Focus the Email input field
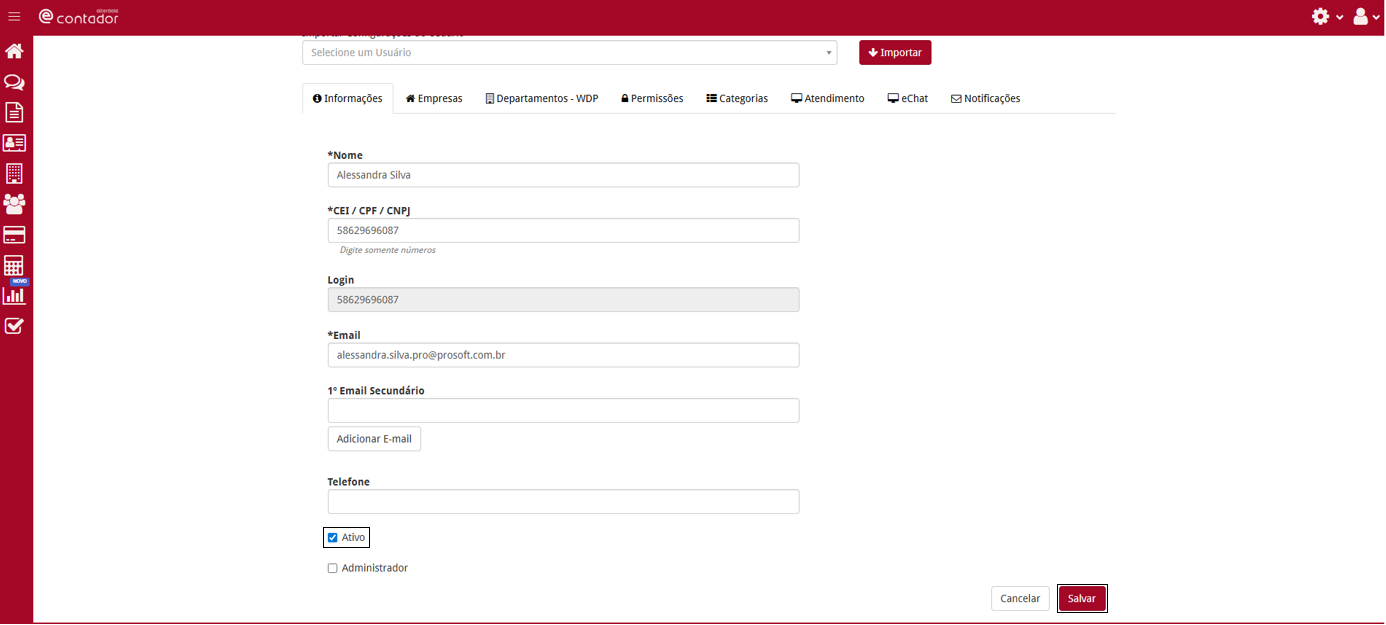Image resolution: width=1386 pixels, height=625 pixels. (x=563, y=355)
